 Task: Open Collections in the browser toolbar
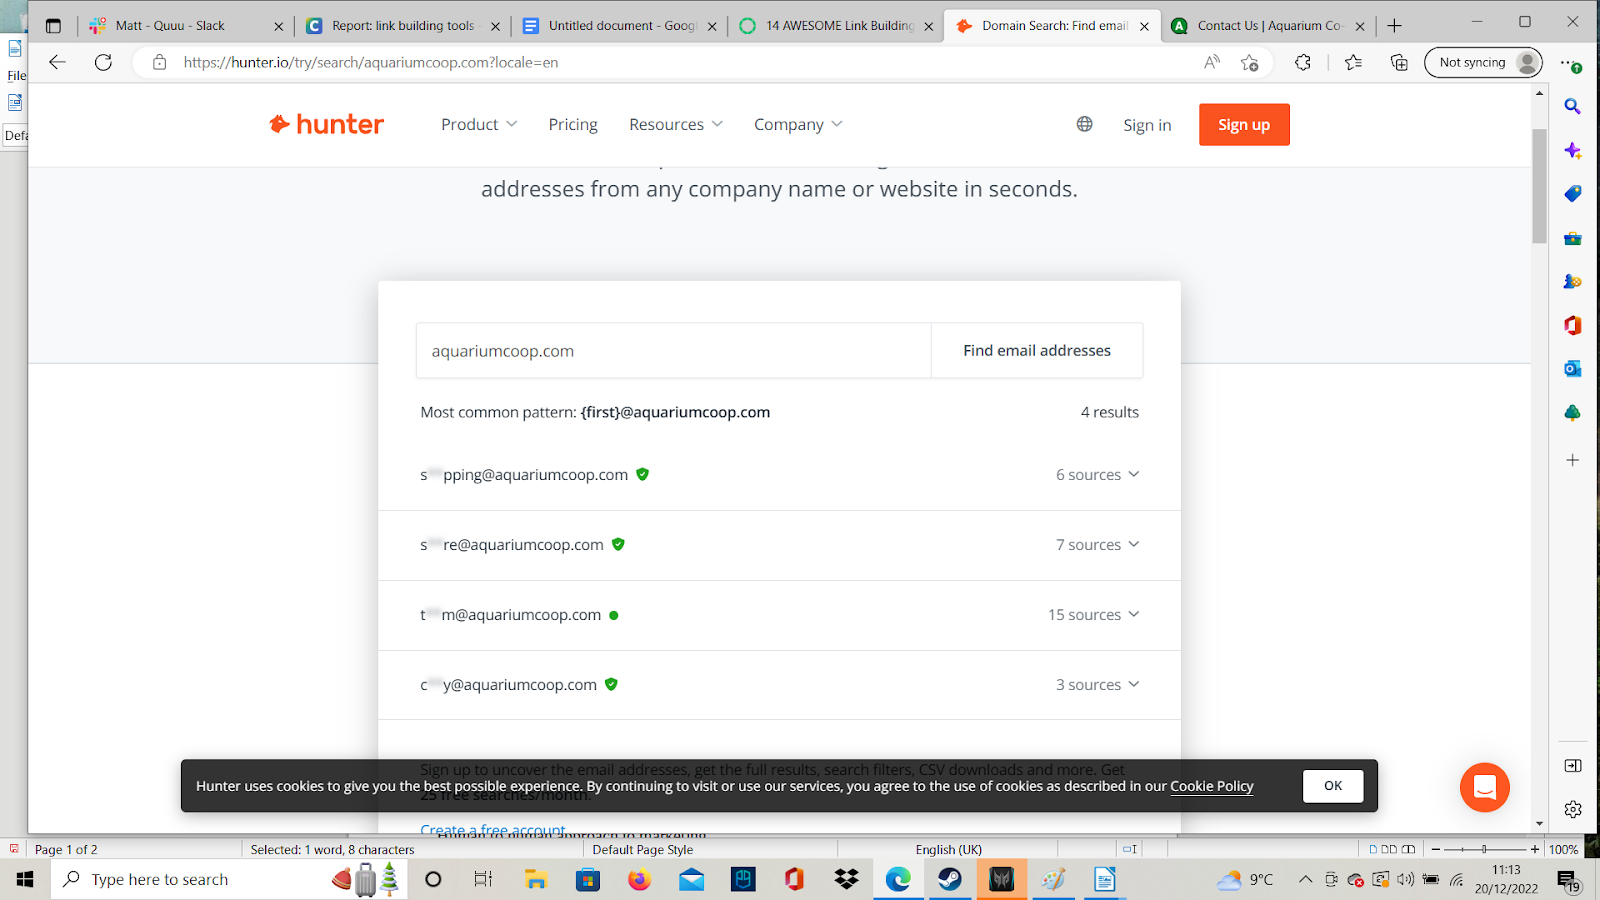[x=1399, y=62]
